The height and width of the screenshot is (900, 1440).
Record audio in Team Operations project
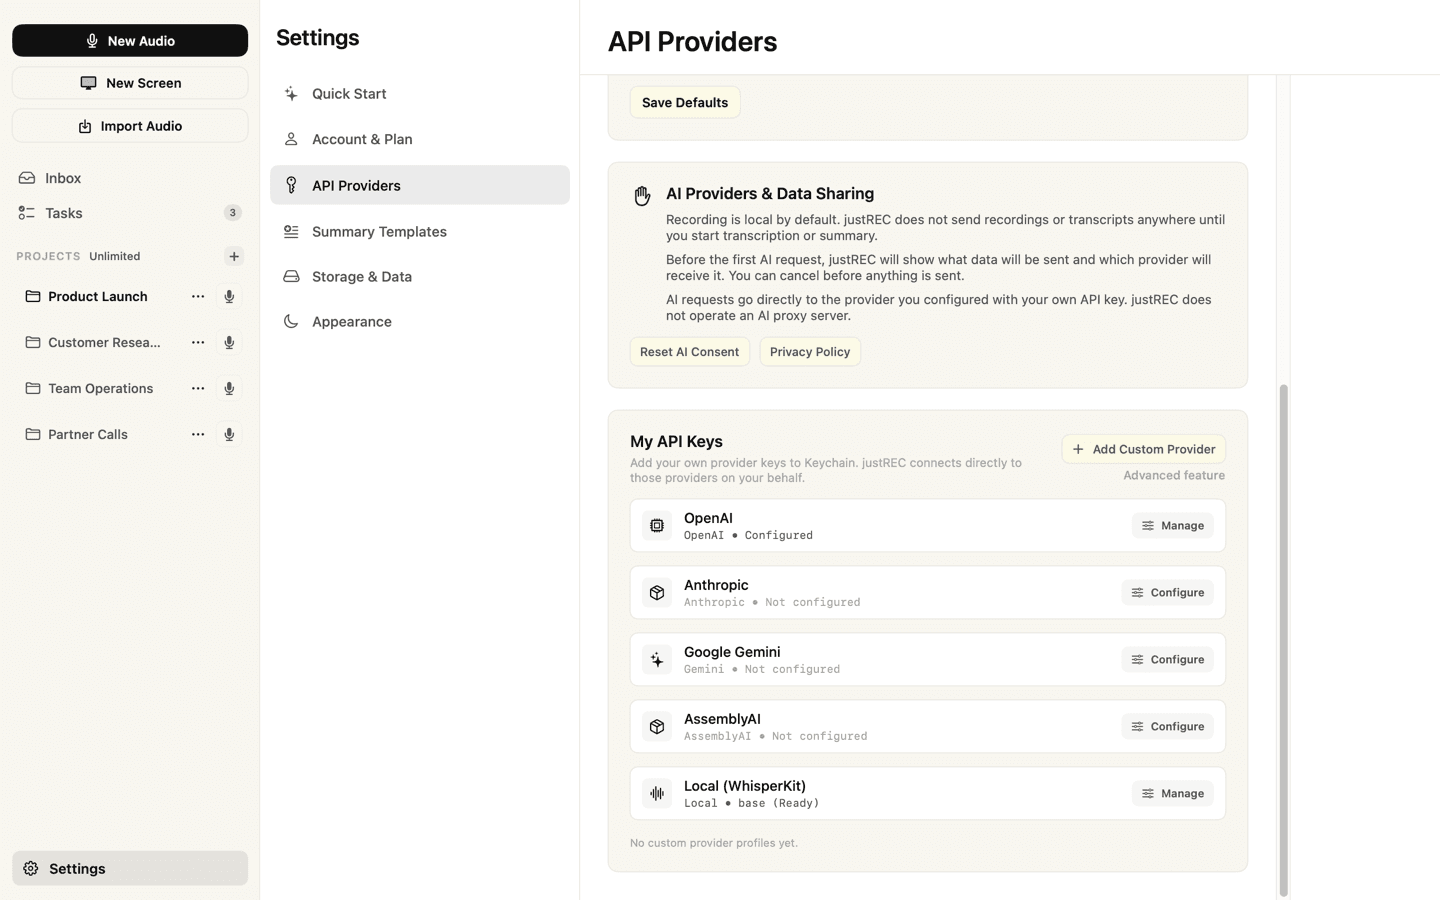pyautogui.click(x=229, y=388)
